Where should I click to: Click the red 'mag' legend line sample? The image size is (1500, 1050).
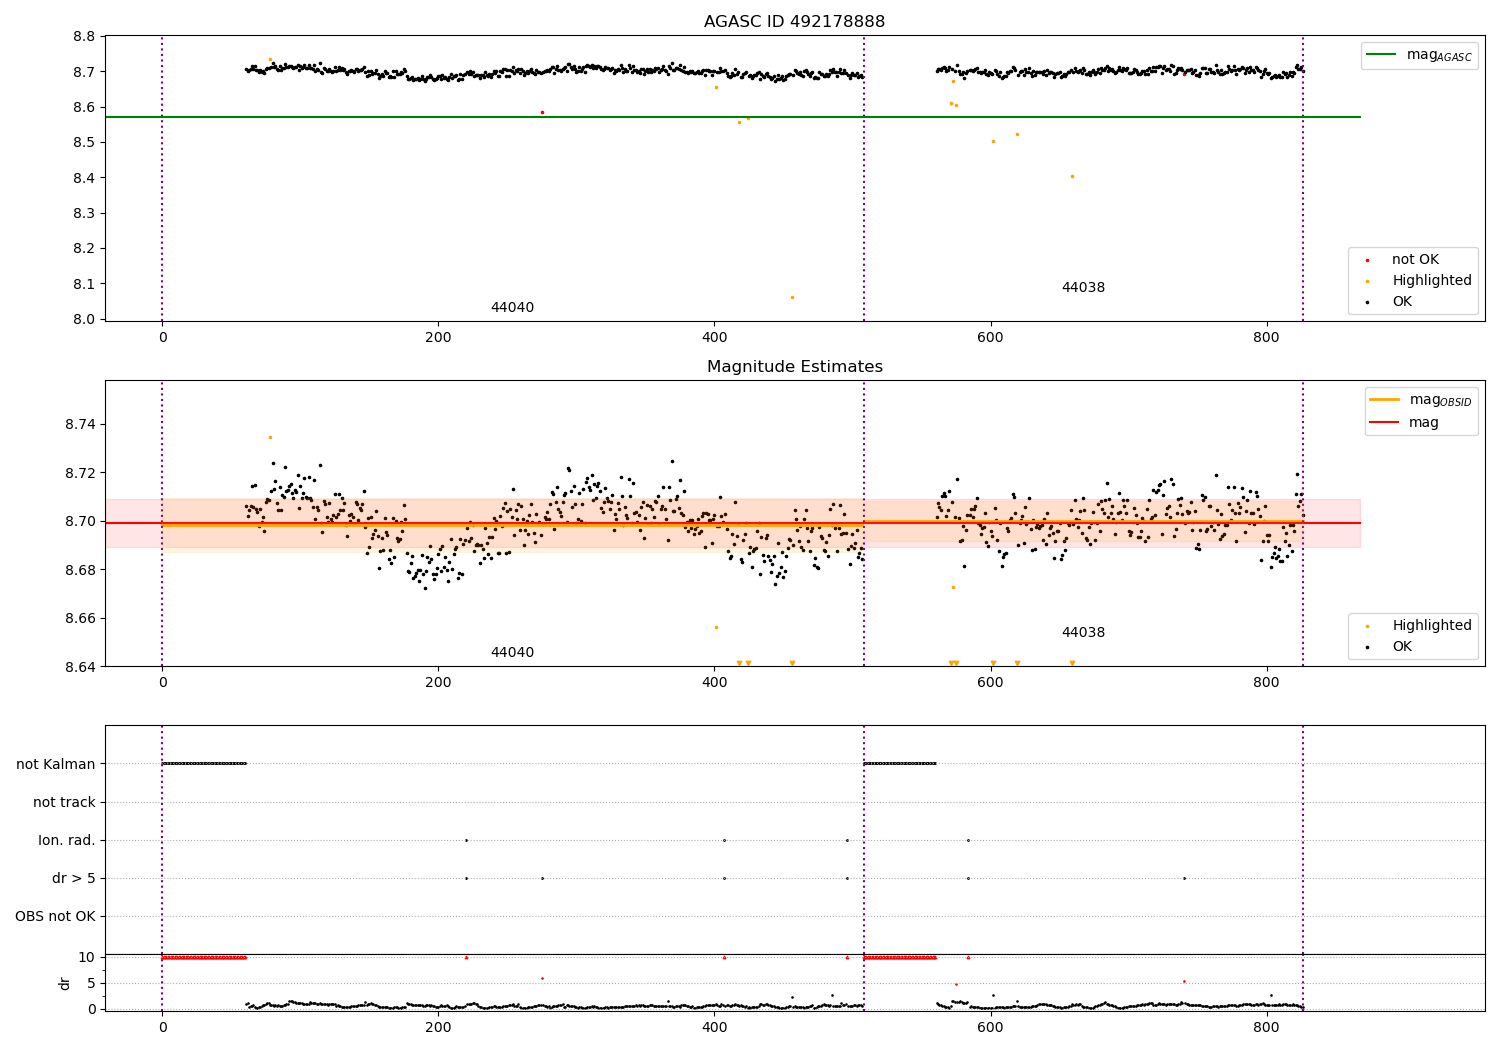(1385, 423)
